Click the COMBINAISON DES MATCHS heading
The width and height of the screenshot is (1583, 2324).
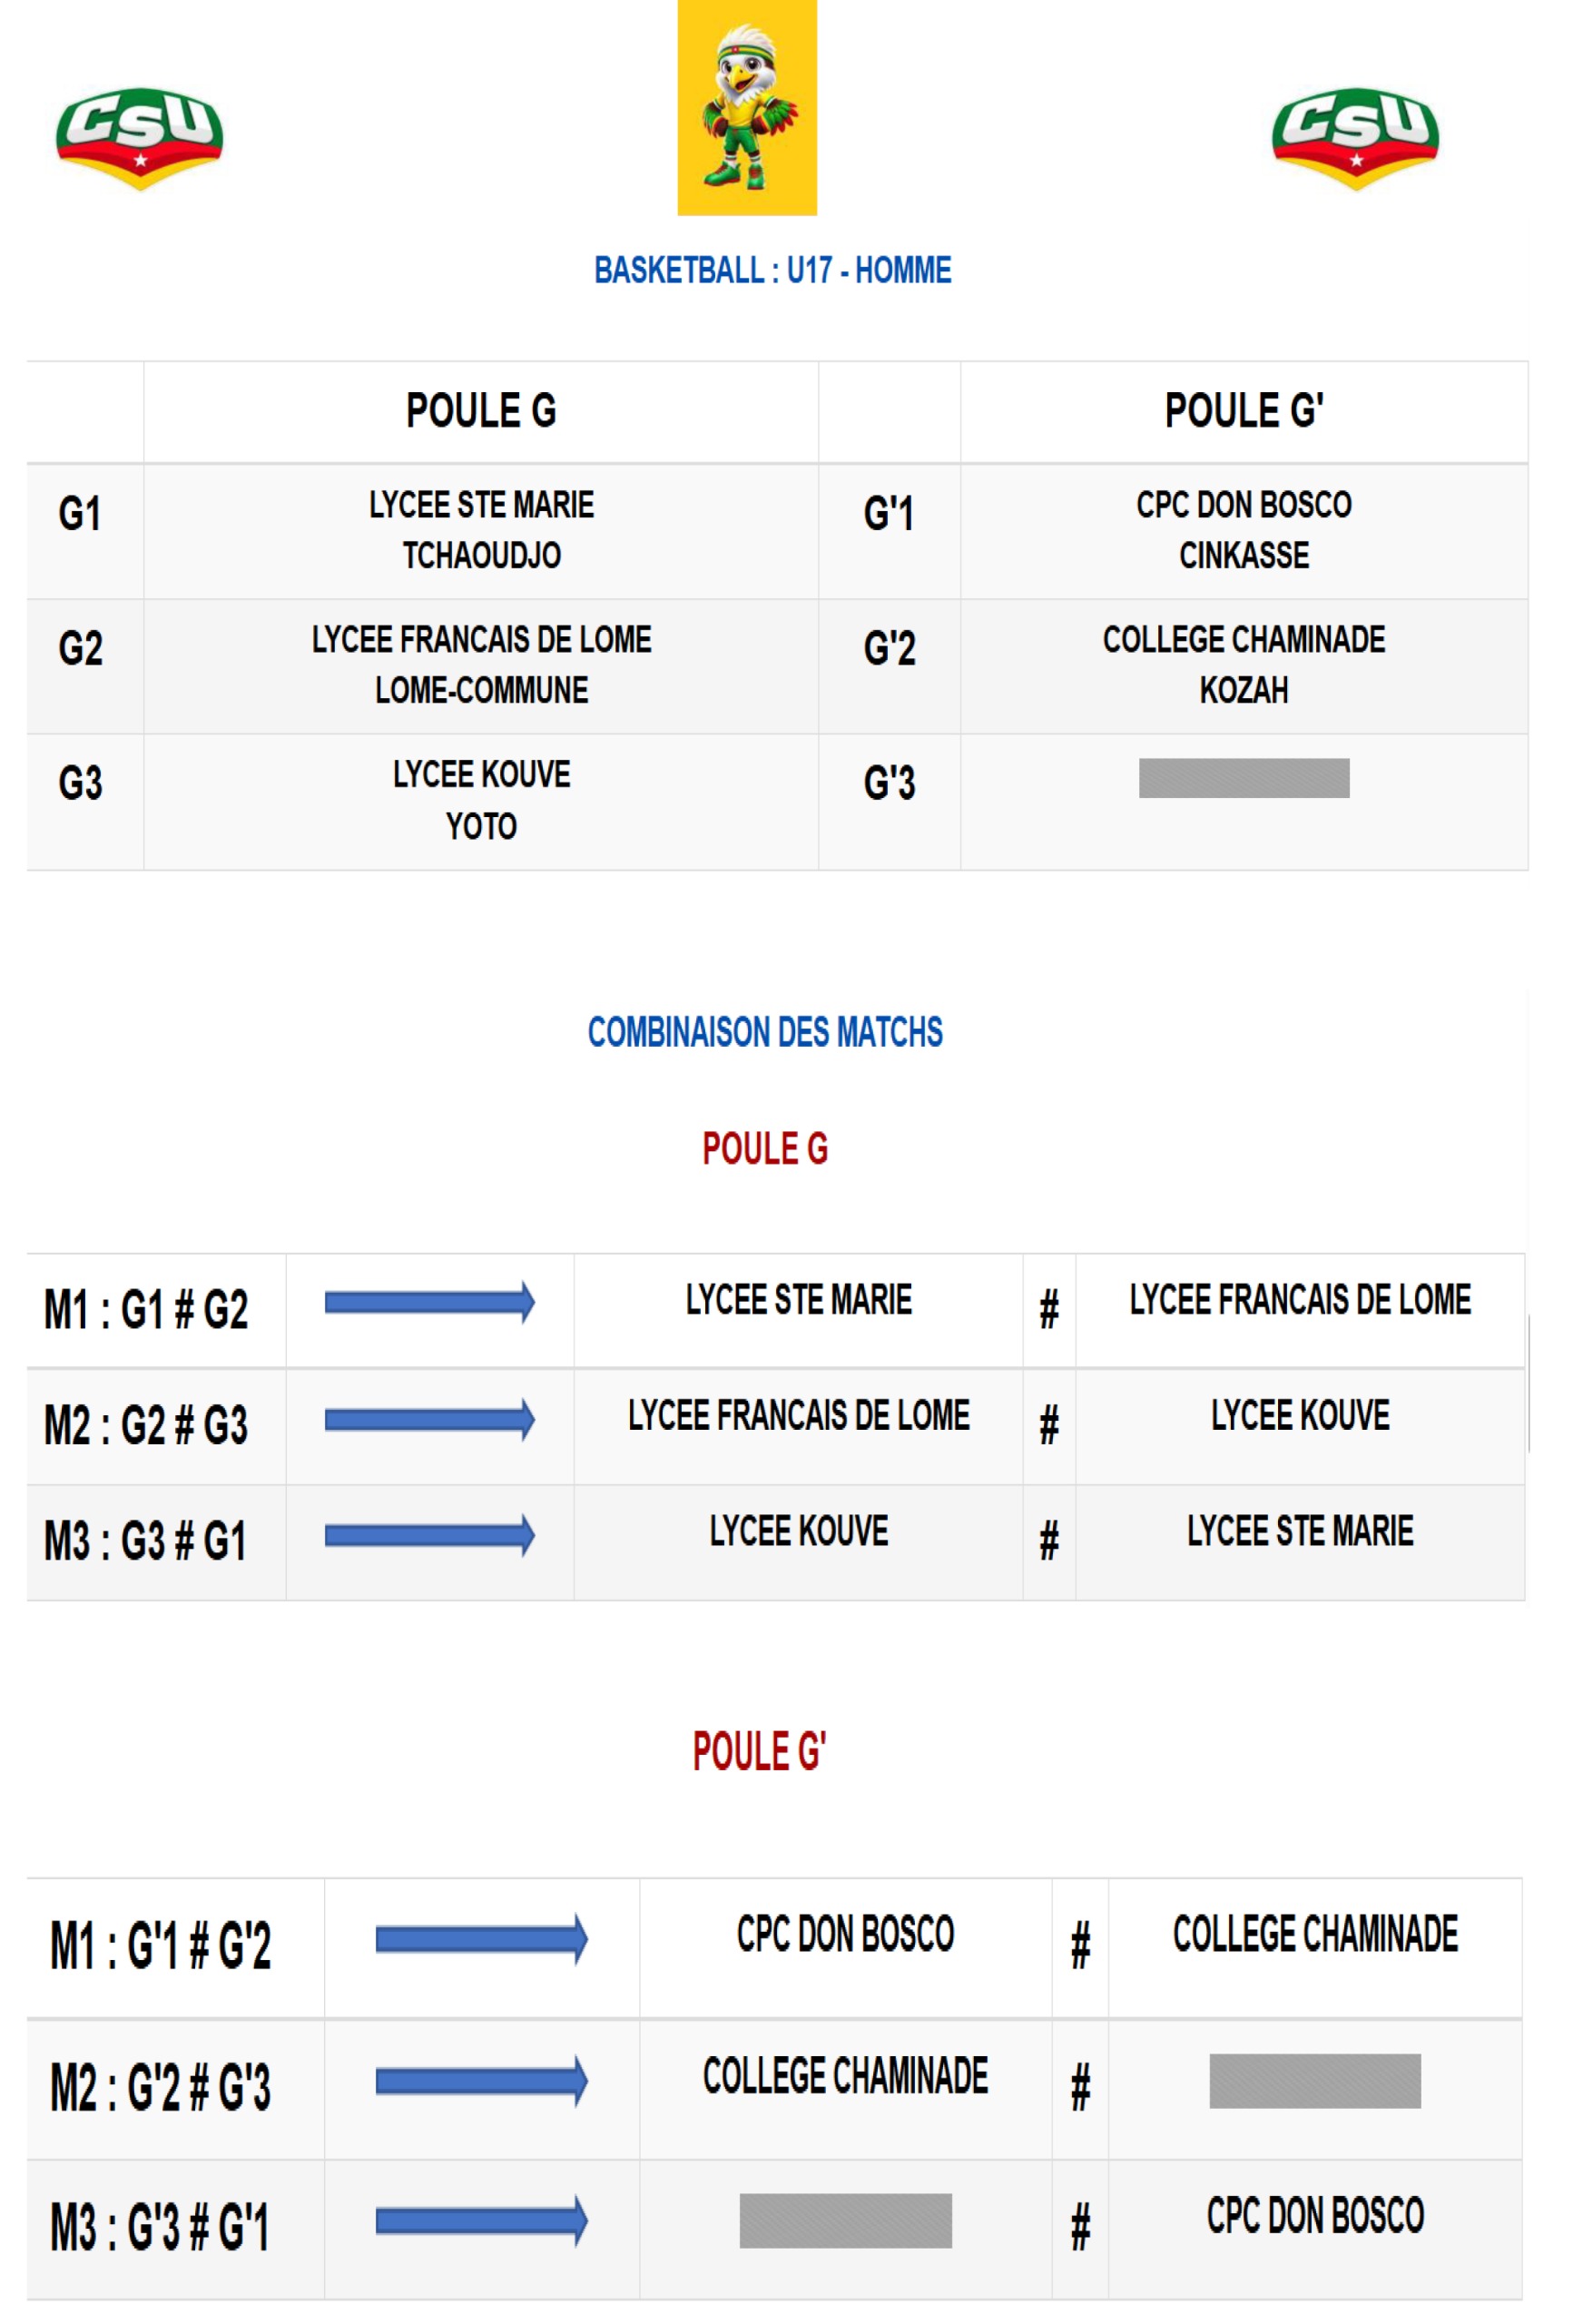[765, 1032]
